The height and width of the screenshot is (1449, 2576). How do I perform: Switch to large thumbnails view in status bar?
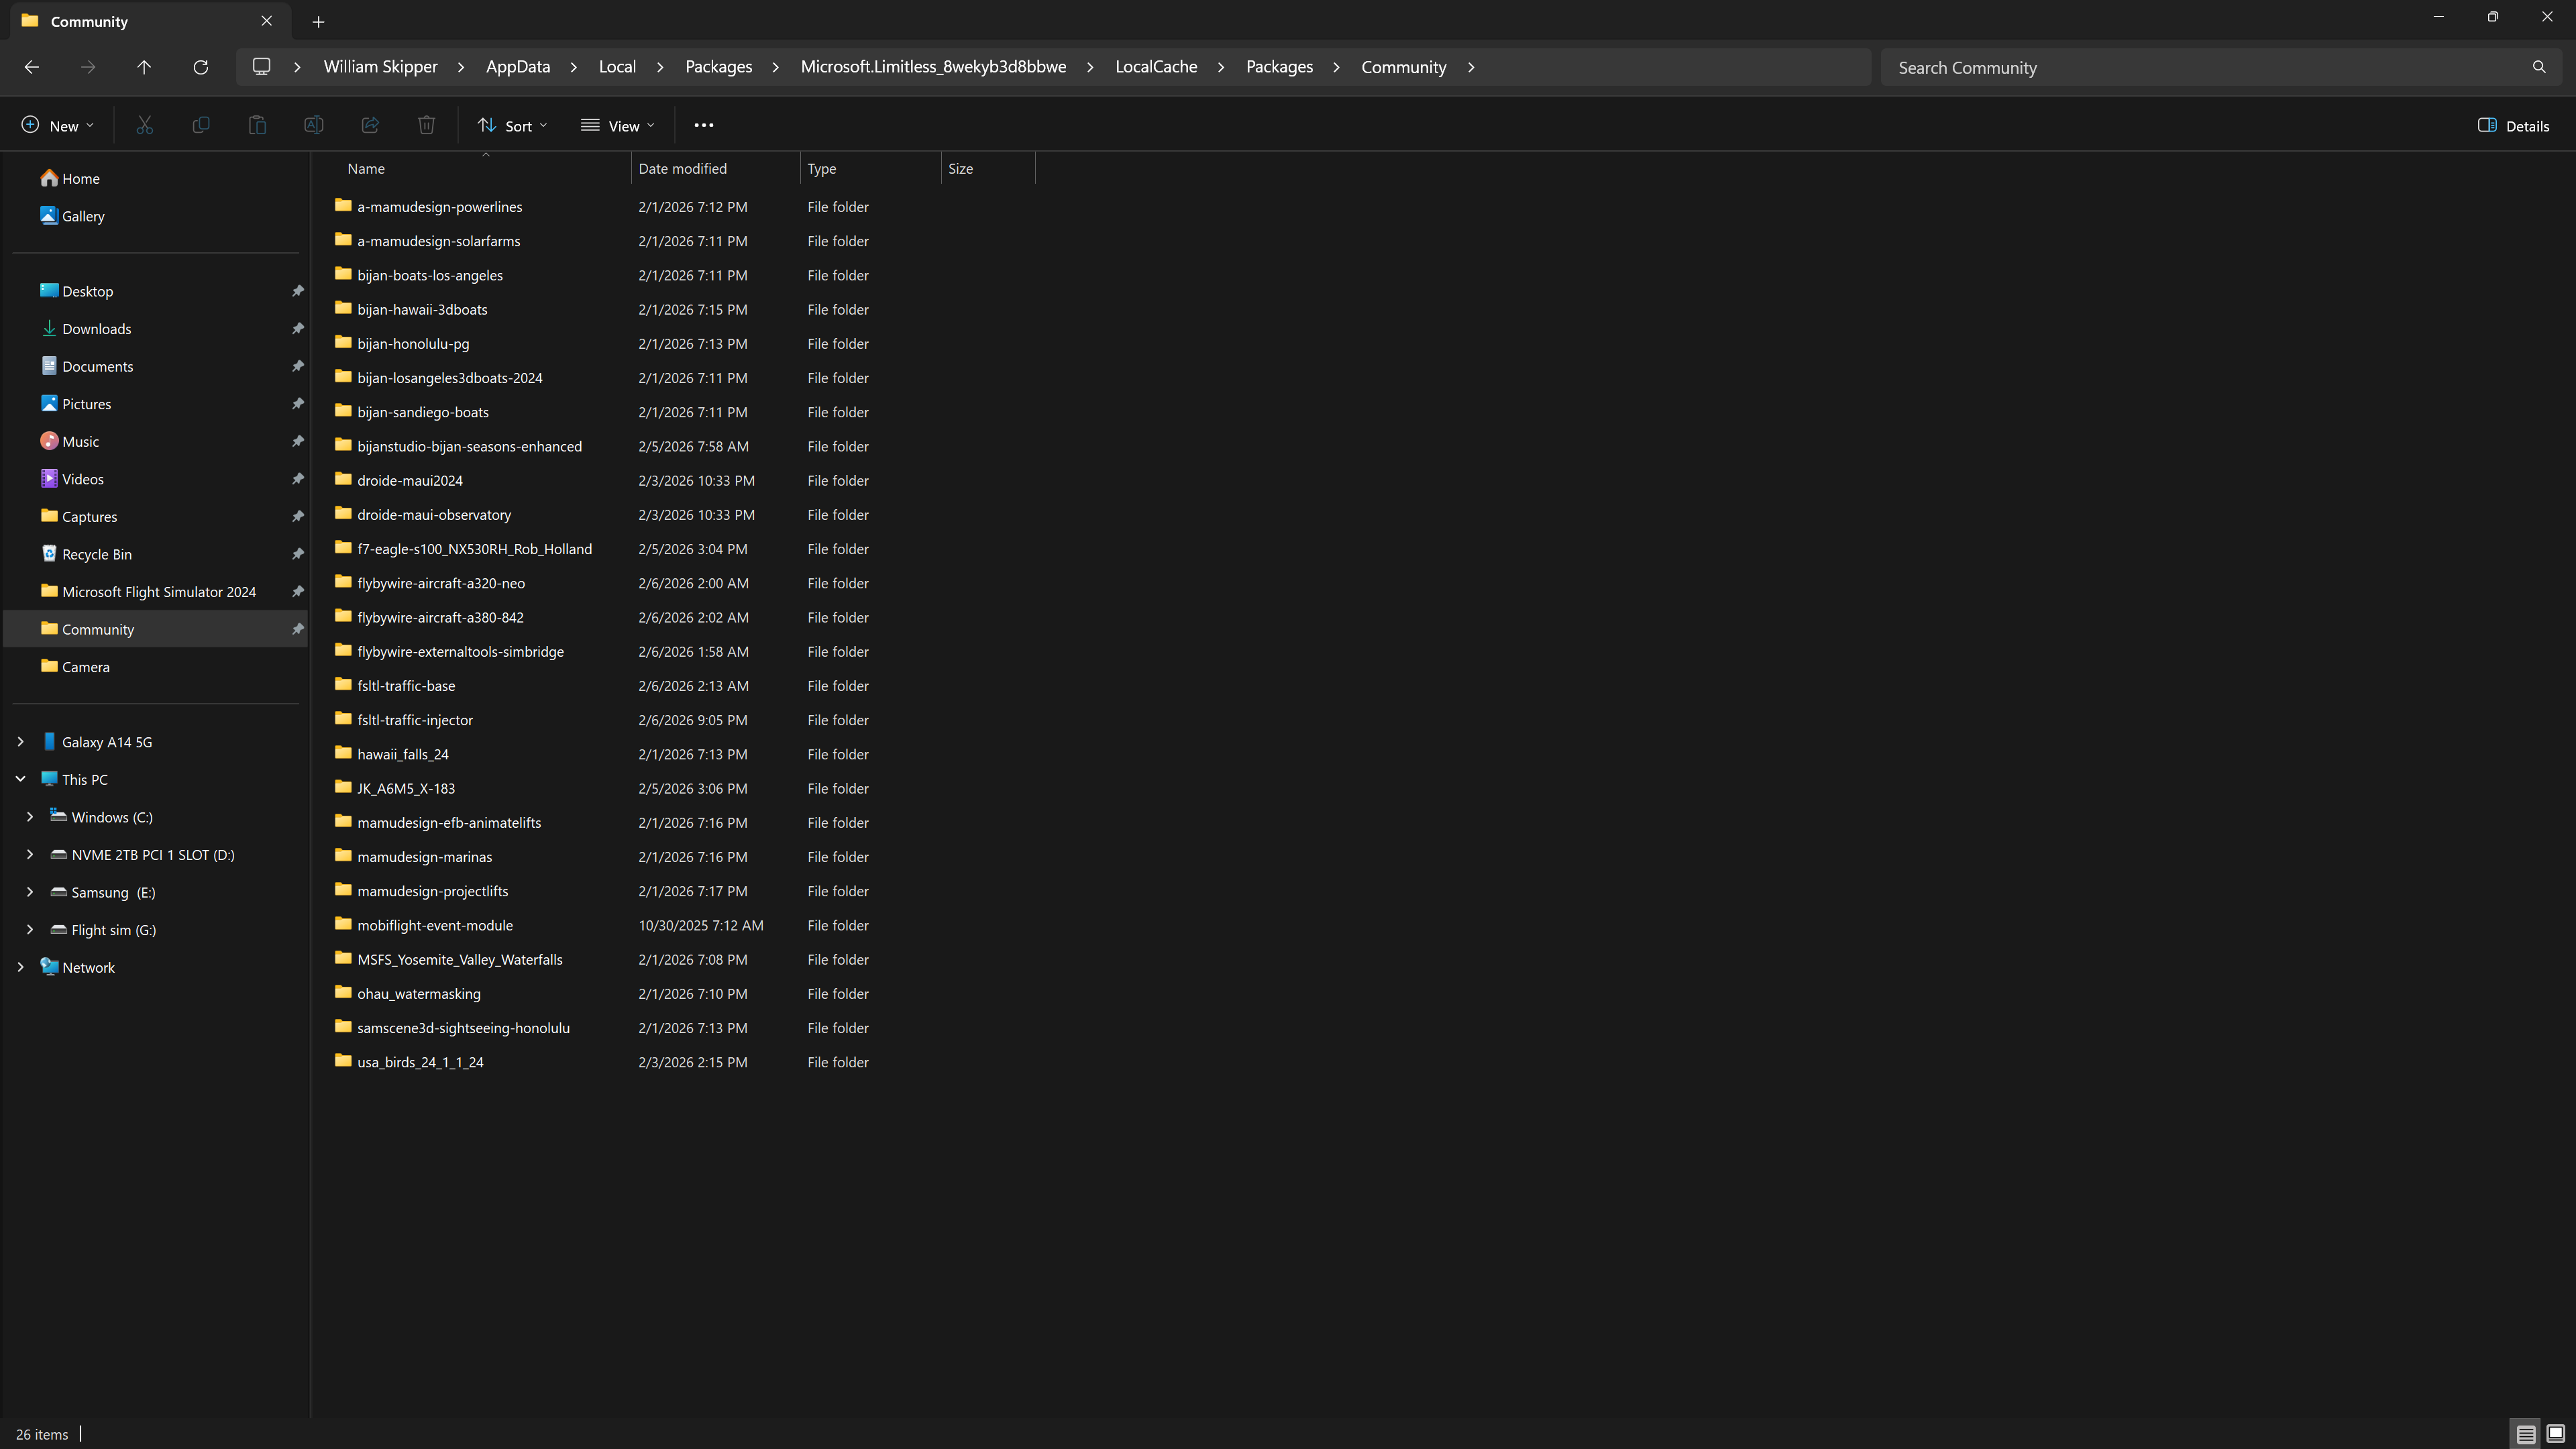pos(2556,1434)
